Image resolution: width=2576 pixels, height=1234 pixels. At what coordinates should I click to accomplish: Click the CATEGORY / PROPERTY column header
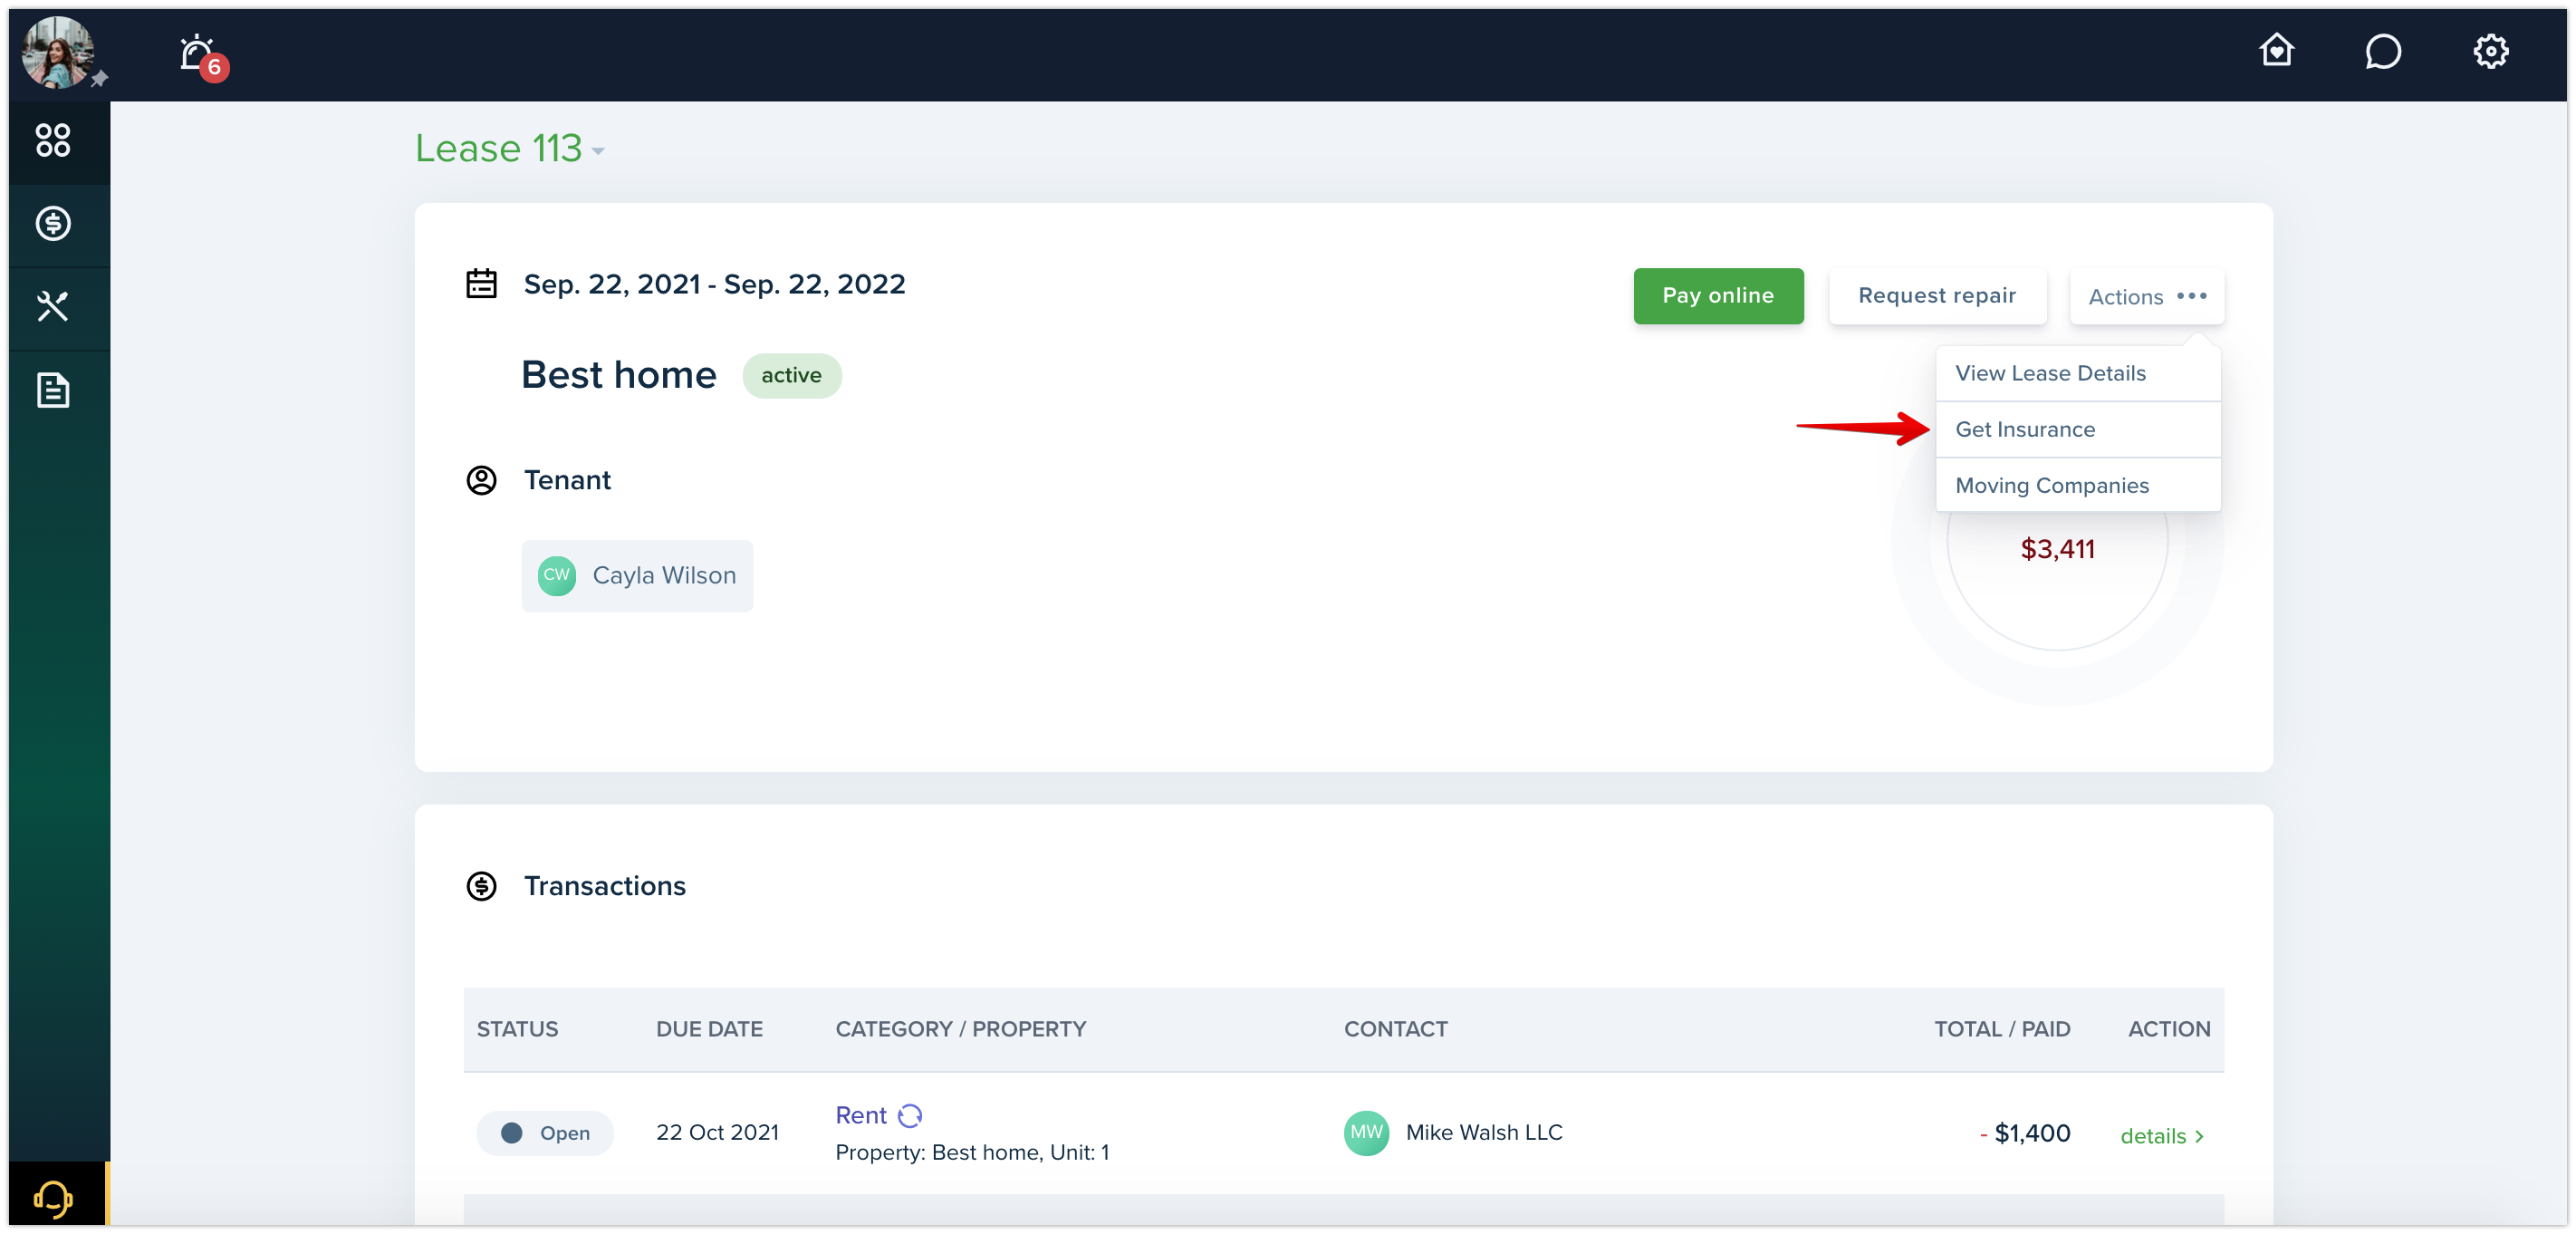(x=960, y=1029)
